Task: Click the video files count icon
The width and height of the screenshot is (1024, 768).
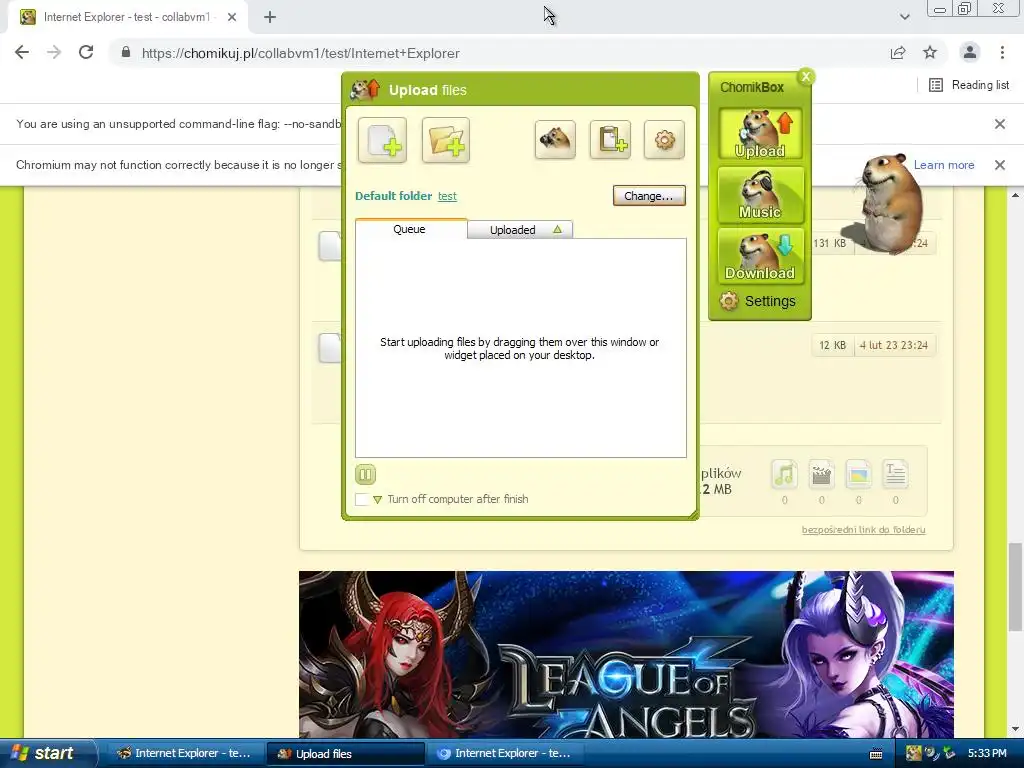Action: tap(822, 475)
